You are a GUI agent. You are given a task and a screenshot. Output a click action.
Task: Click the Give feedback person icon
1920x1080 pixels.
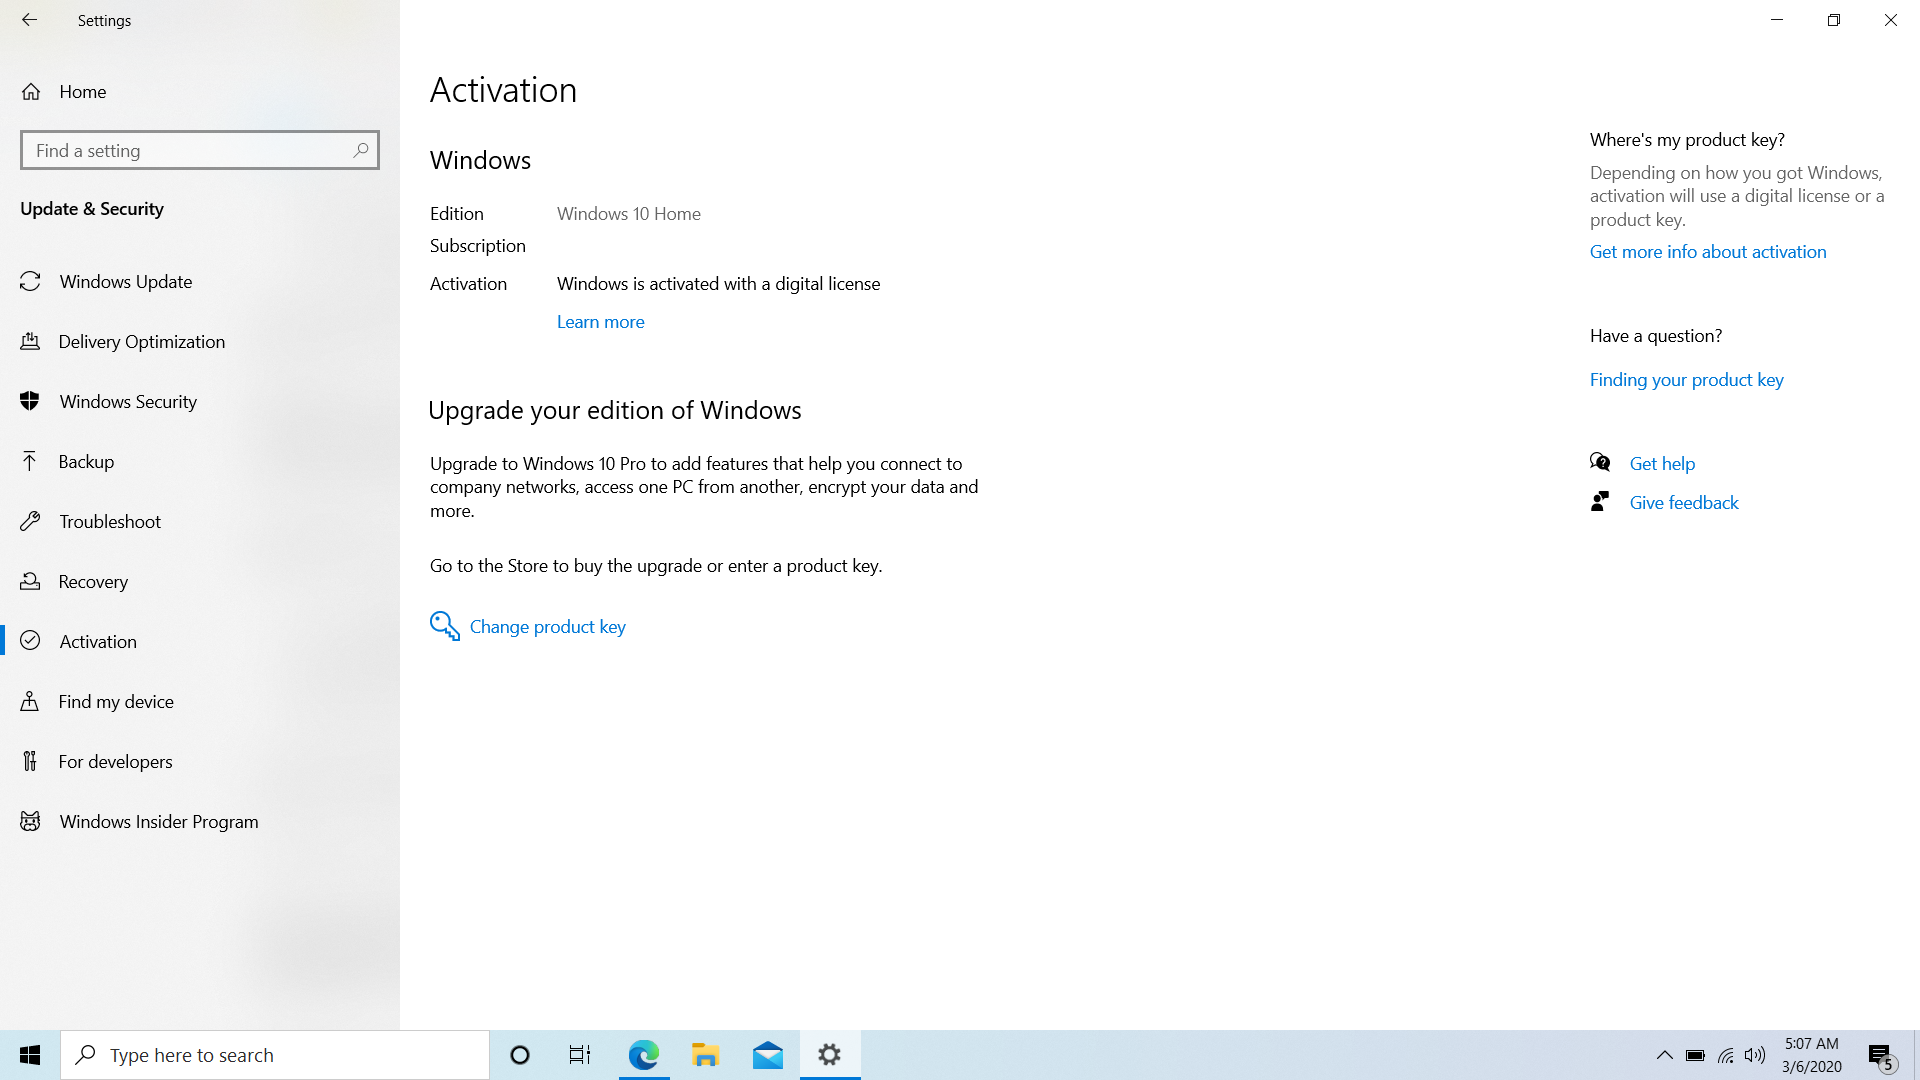[x=1600, y=501]
